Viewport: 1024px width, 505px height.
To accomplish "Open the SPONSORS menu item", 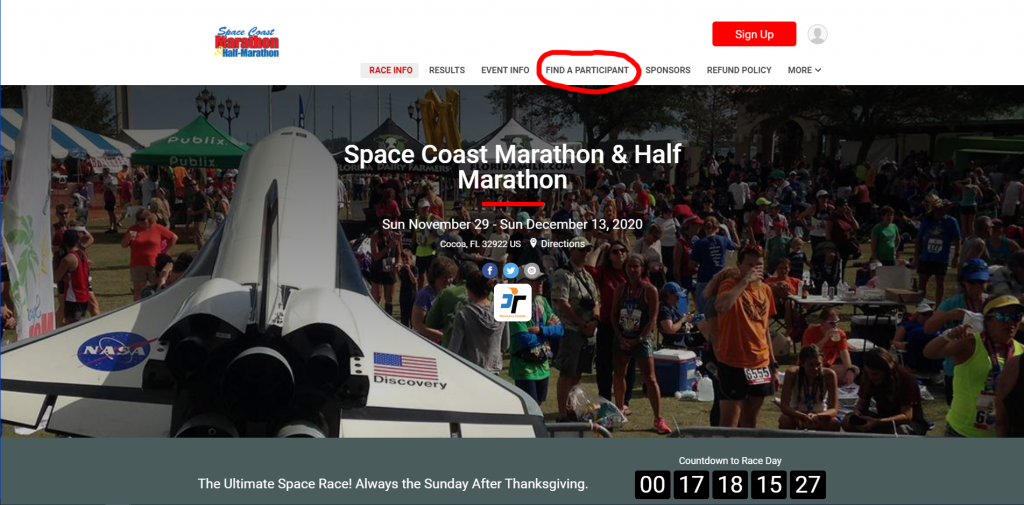I will [x=667, y=70].
